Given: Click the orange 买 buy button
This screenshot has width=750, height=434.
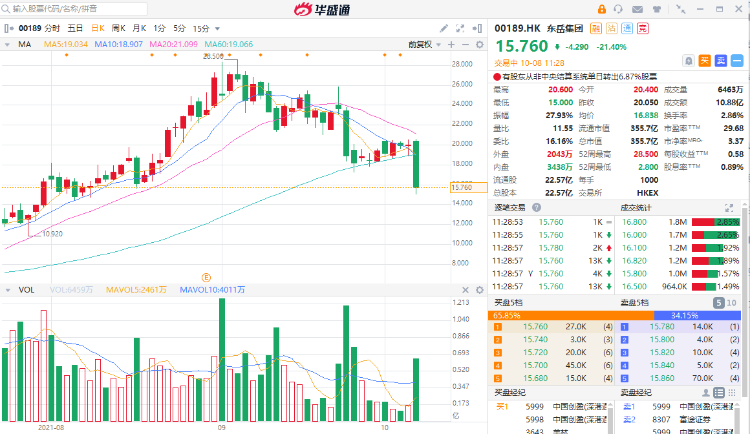Looking at the screenshot, I should (x=705, y=61).
